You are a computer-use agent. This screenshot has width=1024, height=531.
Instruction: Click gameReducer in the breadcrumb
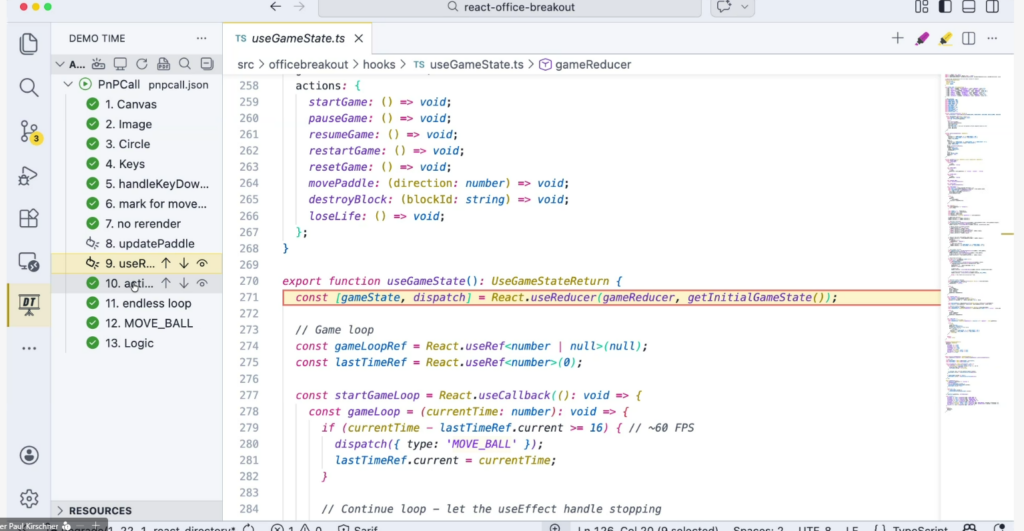(x=593, y=64)
